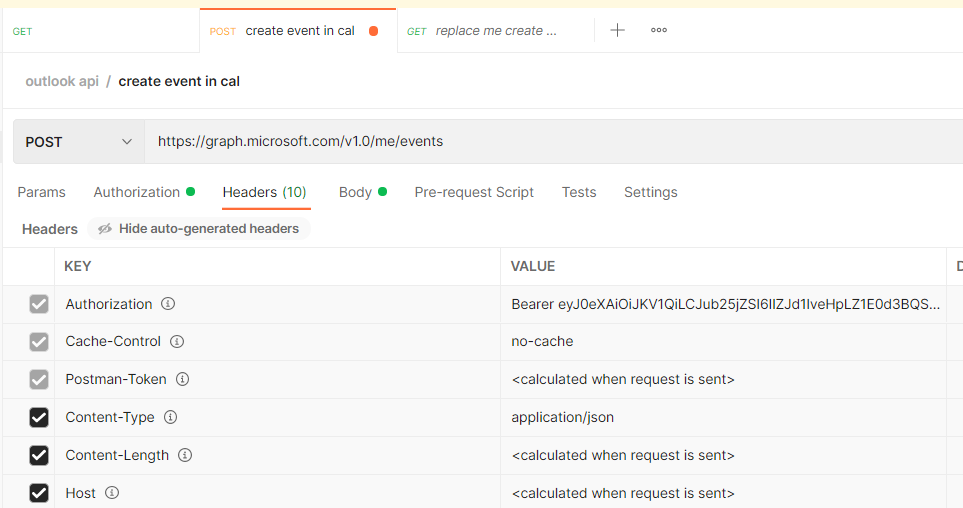The width and height of the screenshot is (963, 508).
Task: Click the application/json value cell
Action: [x=723, y=418]
